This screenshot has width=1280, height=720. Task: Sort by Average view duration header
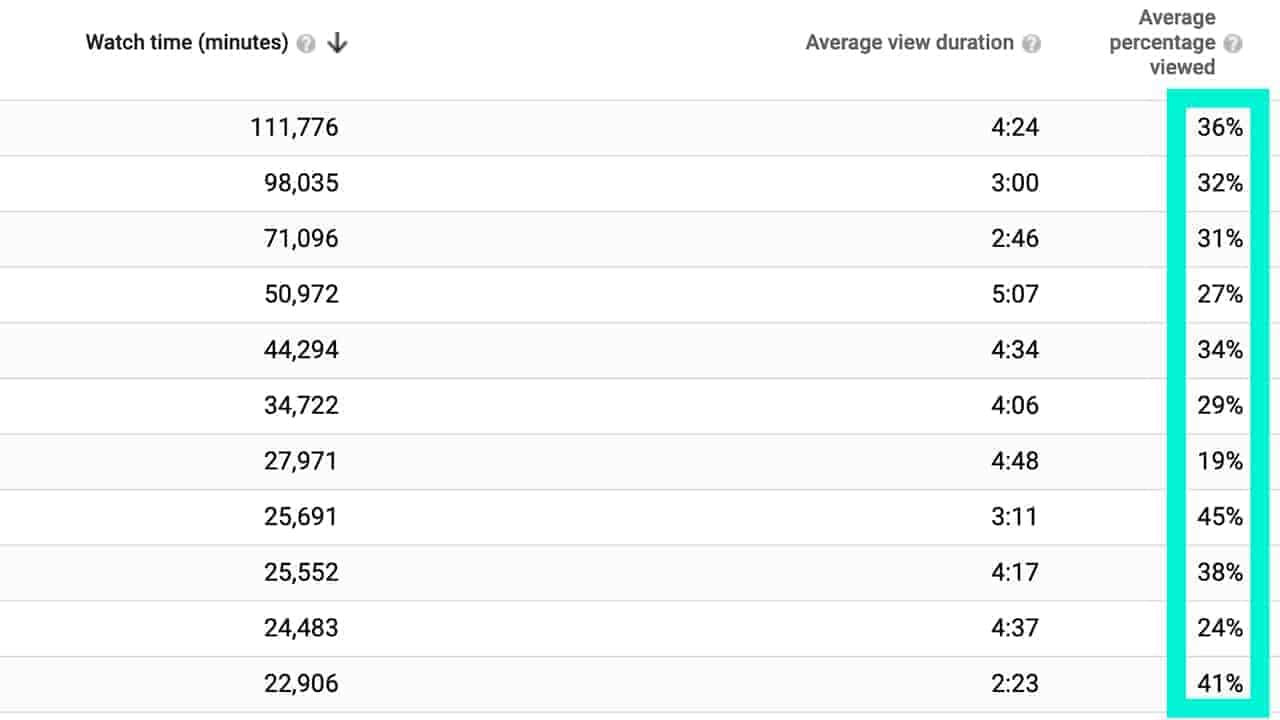910,43
